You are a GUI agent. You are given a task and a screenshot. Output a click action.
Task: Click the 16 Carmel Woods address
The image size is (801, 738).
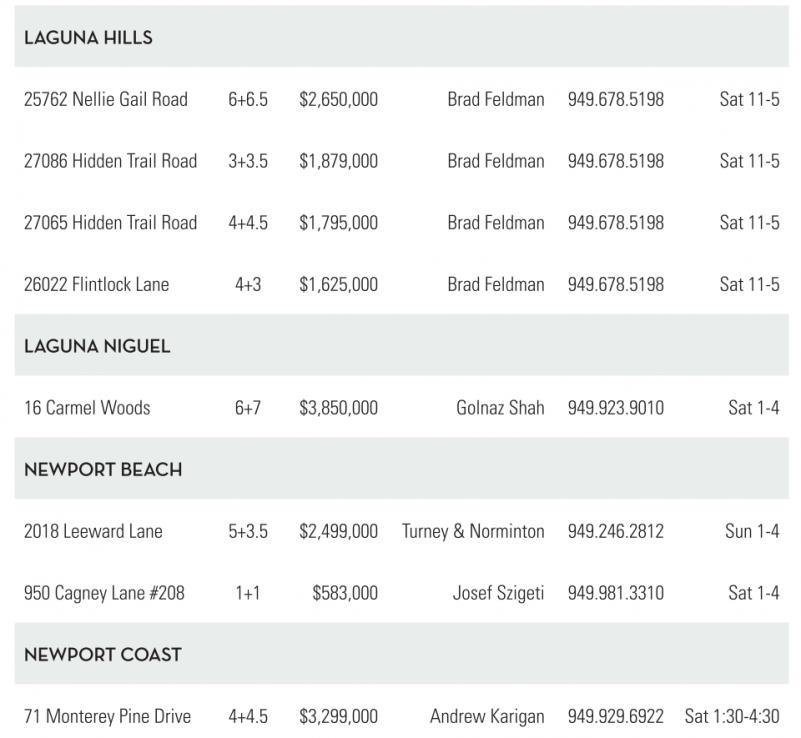pyautogui.click(x=86, y=408)
